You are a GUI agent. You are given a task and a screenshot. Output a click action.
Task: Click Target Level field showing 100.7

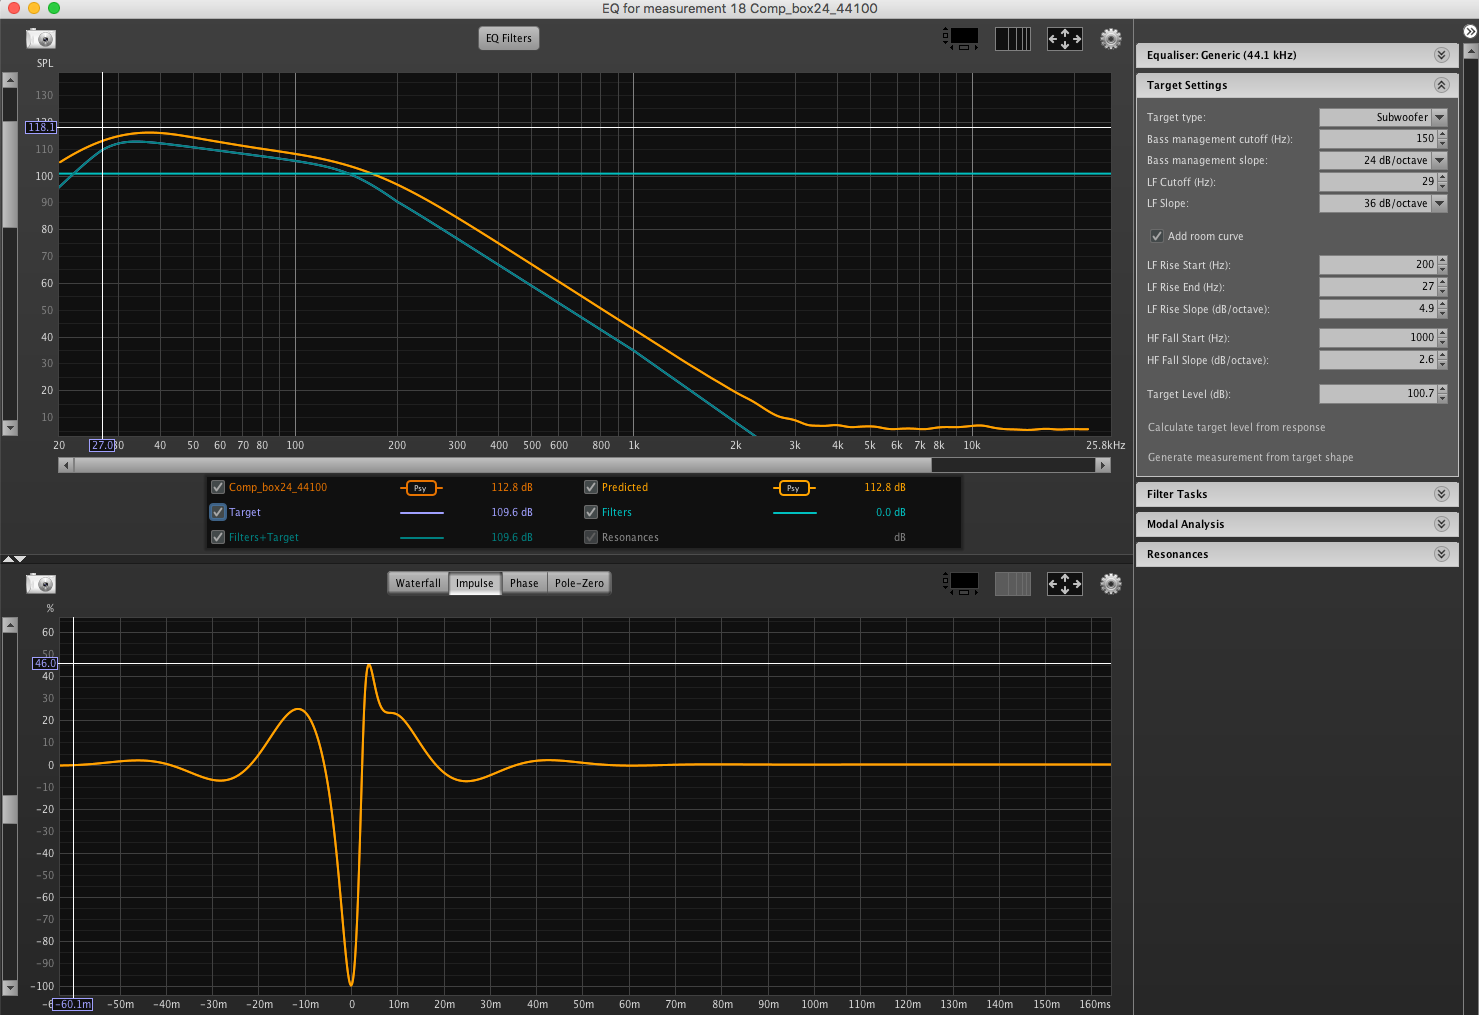(x=1377, y=393)
